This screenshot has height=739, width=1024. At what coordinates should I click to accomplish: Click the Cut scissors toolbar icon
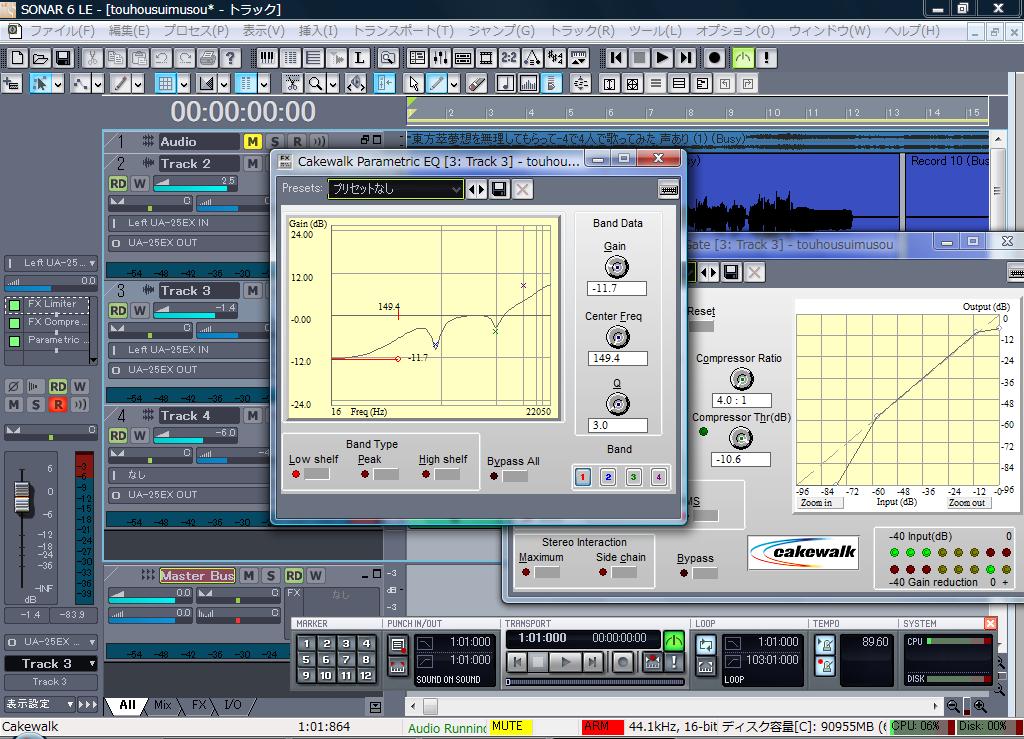(x=92, y=58)
